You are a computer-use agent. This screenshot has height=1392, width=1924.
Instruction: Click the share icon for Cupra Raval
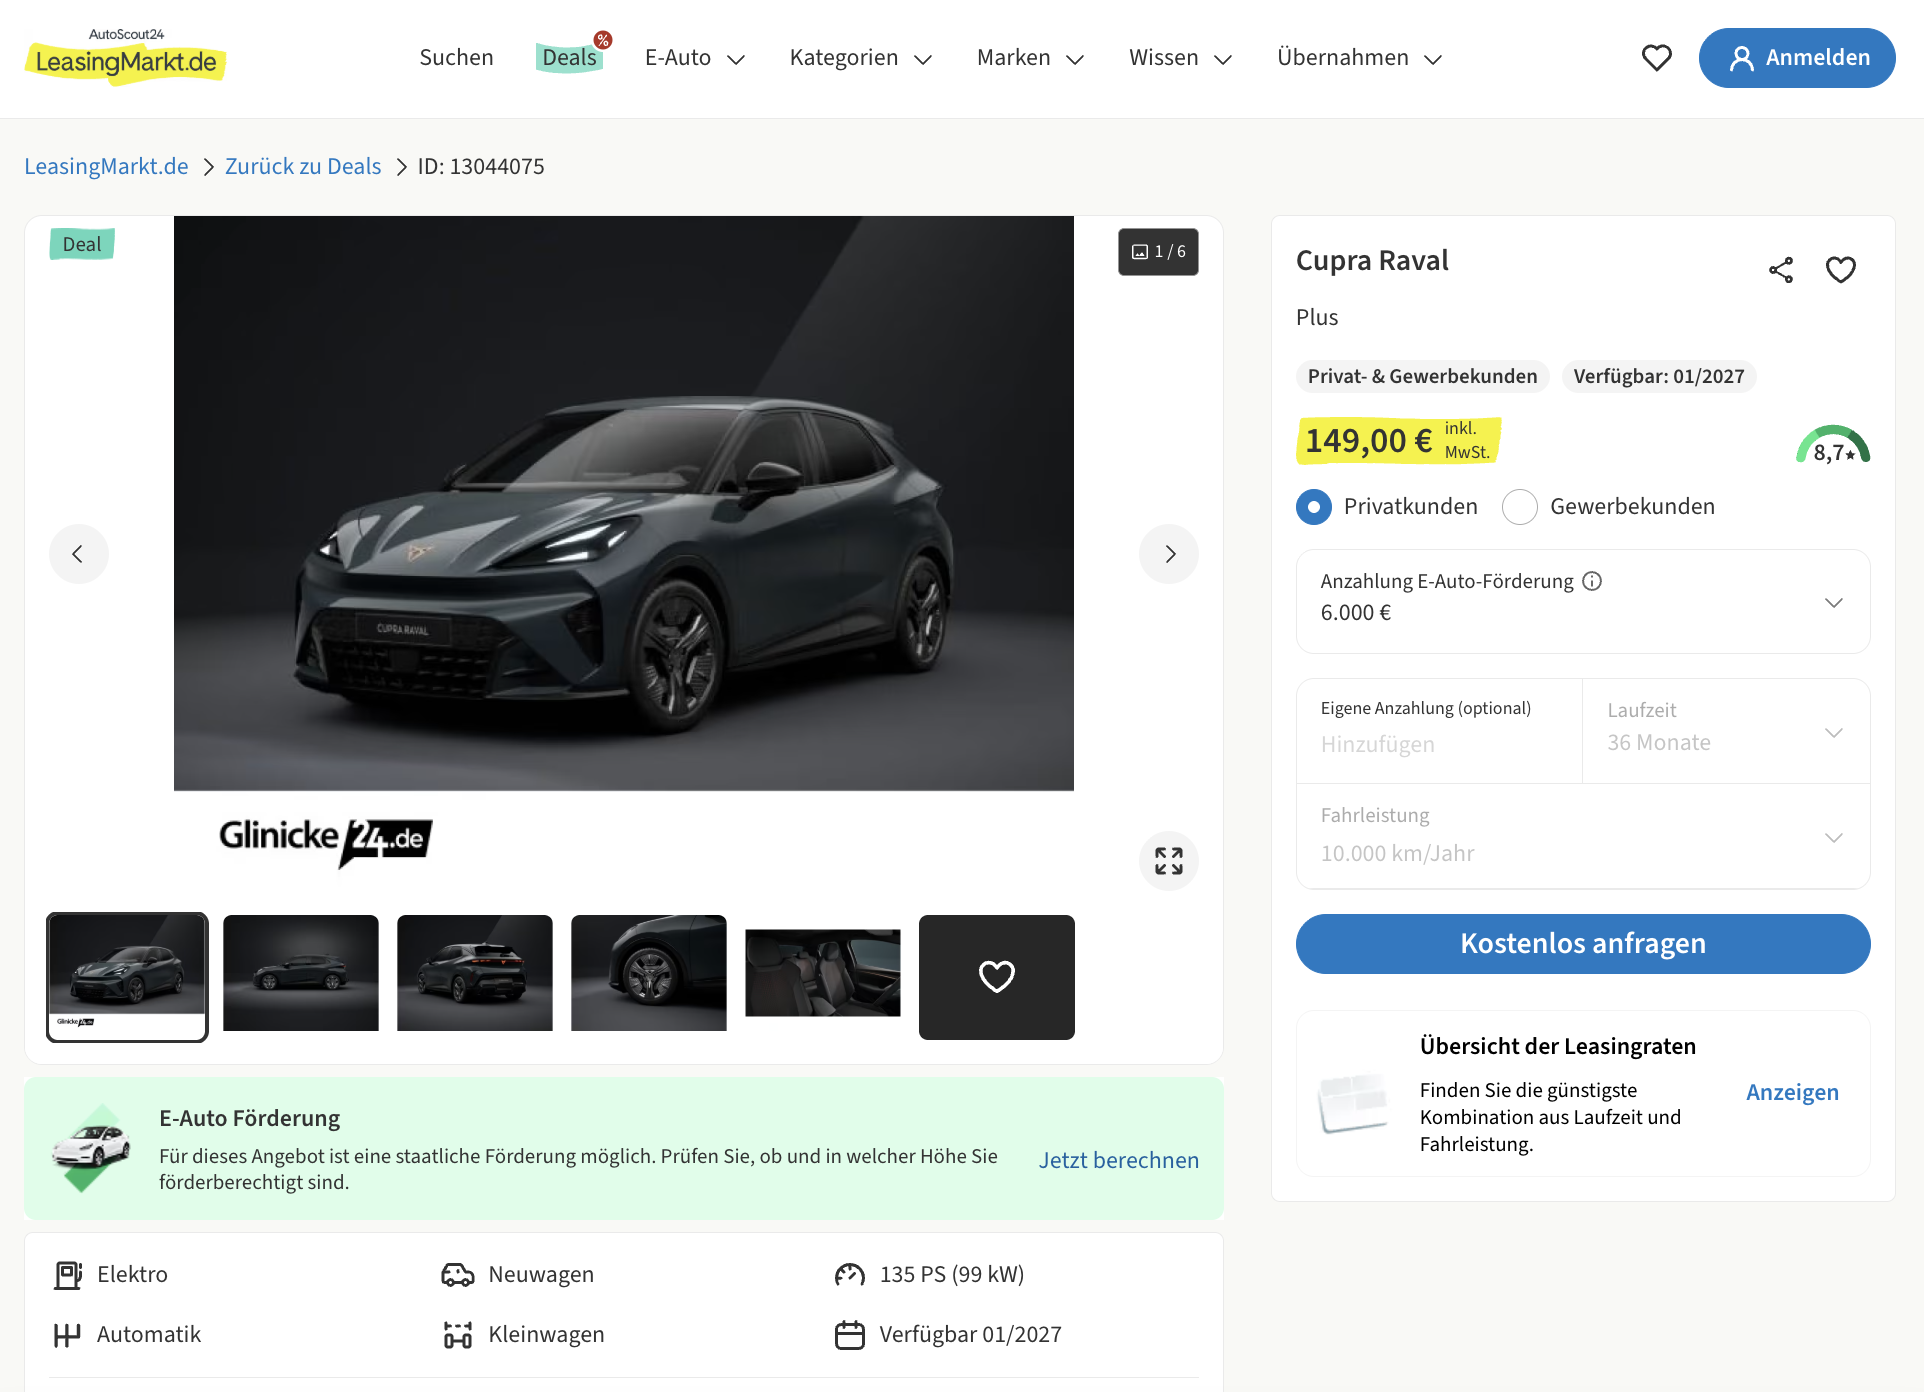(x=1781, y=270)
